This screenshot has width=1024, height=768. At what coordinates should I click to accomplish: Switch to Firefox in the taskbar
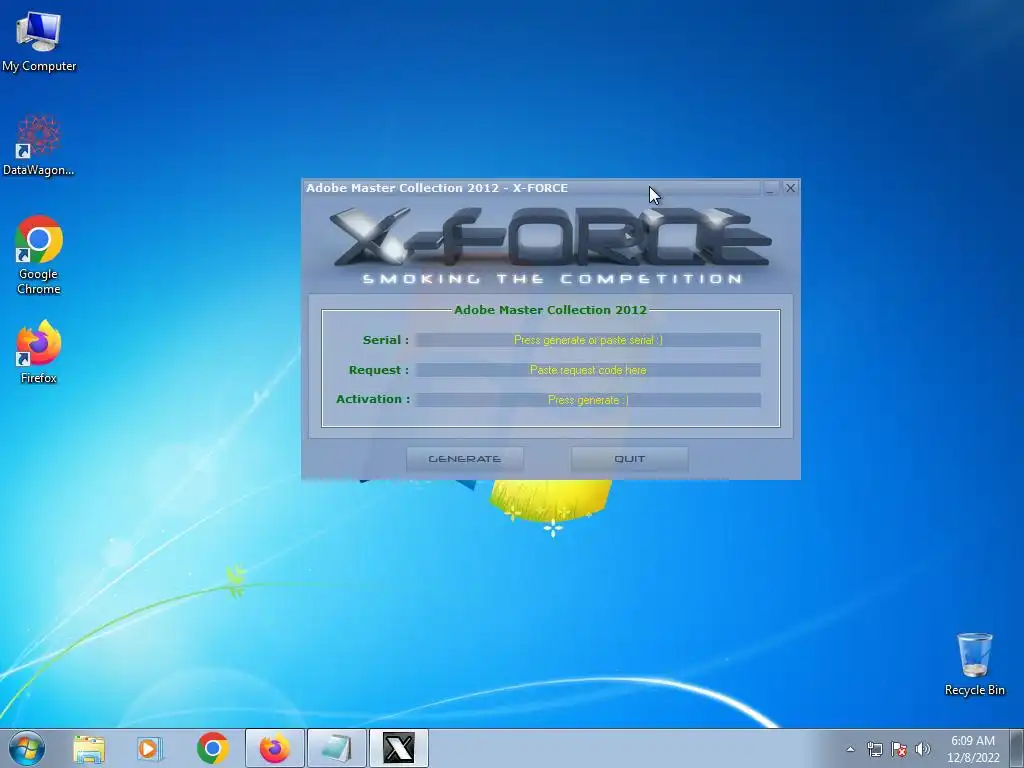click(x=275, y=748)
